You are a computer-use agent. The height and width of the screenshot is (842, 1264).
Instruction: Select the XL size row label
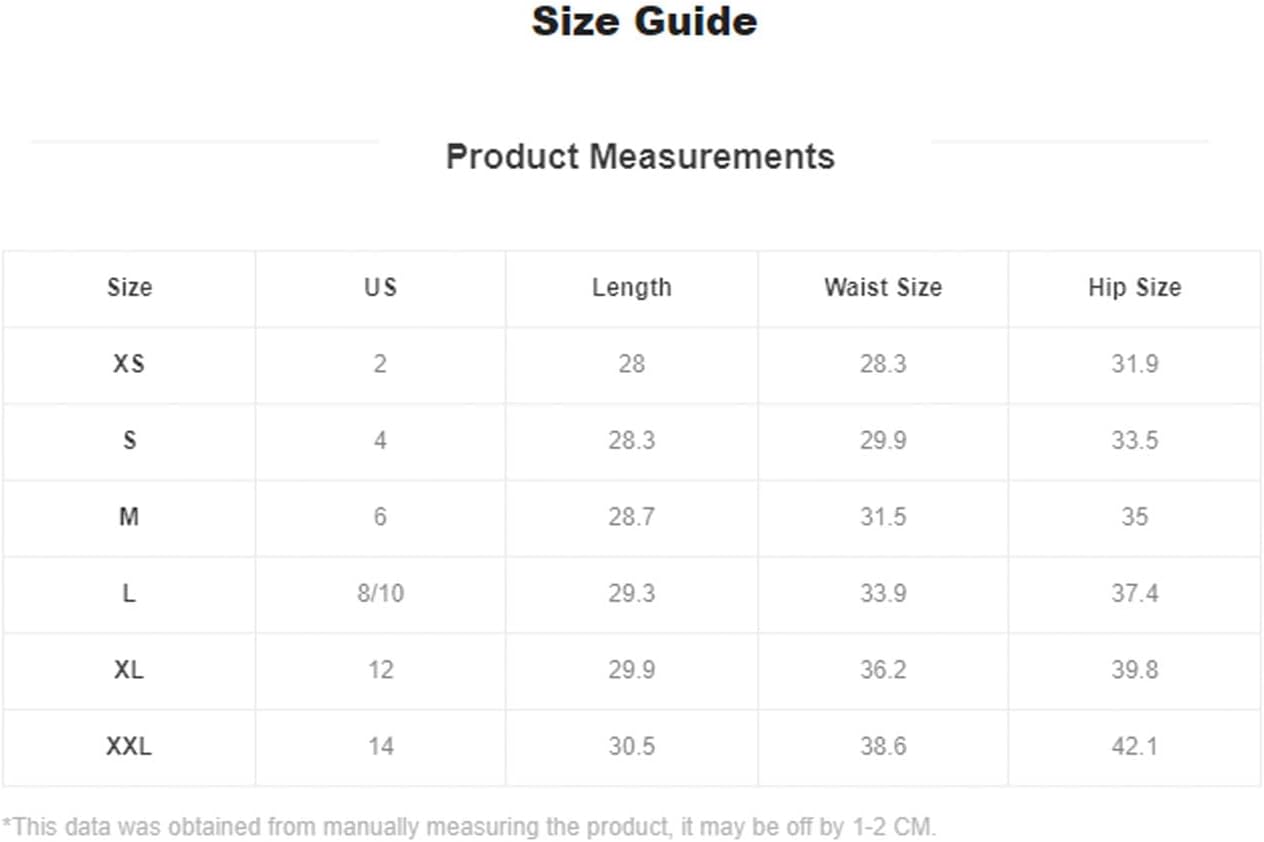pos(129,670)
